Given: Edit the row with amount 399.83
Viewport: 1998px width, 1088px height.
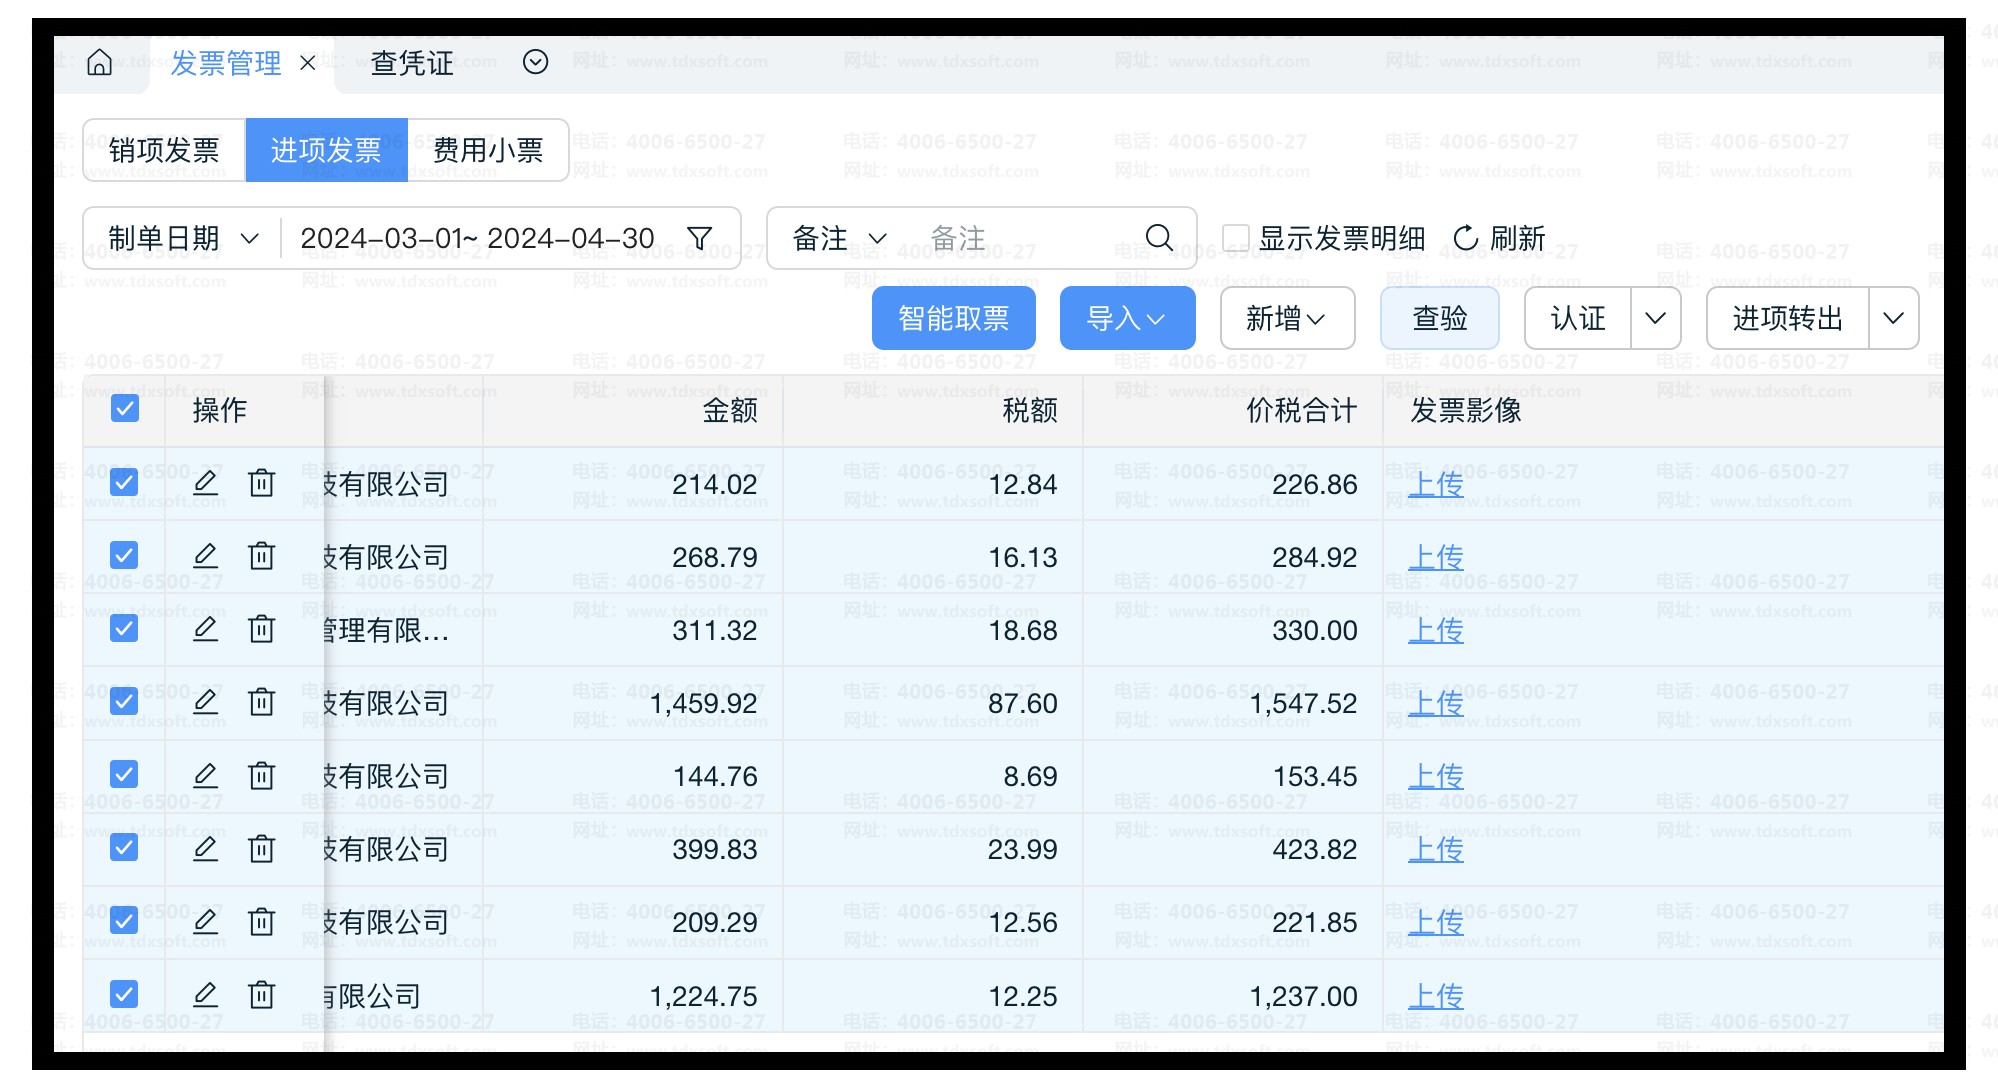Looking at the screenshot, I should coord(205,849).
